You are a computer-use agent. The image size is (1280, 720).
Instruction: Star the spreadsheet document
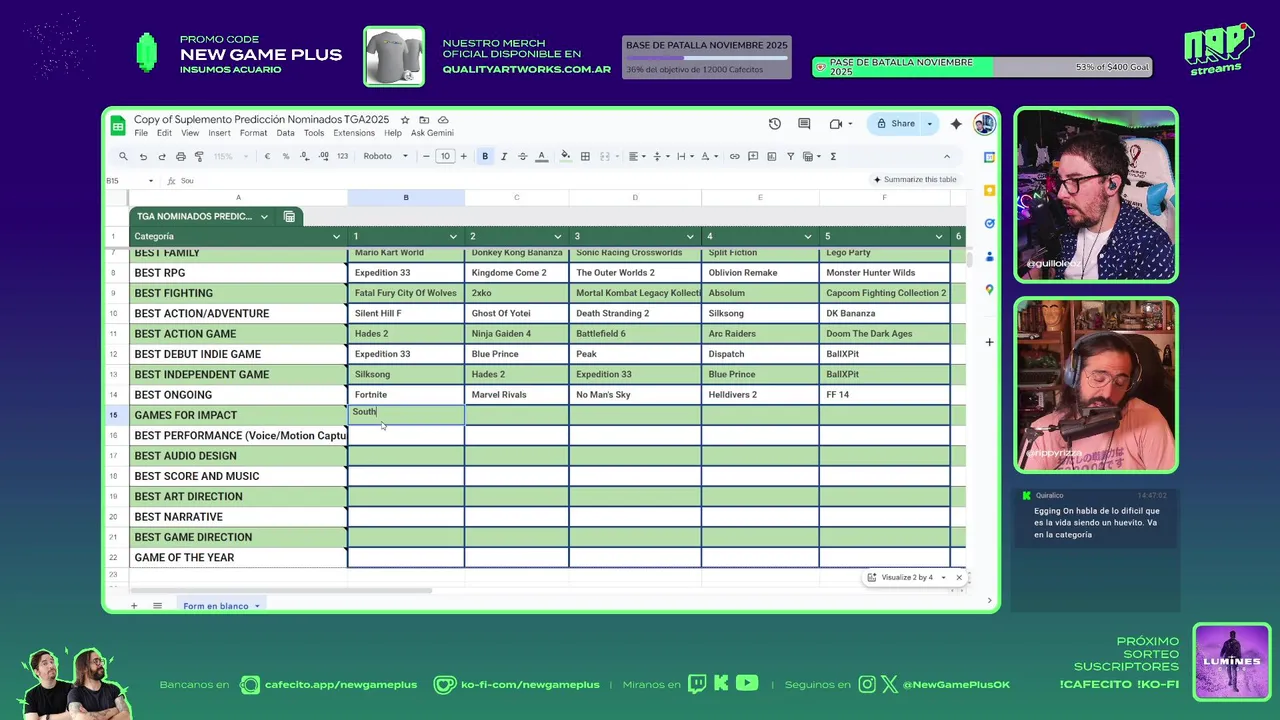pyautogui.click(x=405, y=120)
